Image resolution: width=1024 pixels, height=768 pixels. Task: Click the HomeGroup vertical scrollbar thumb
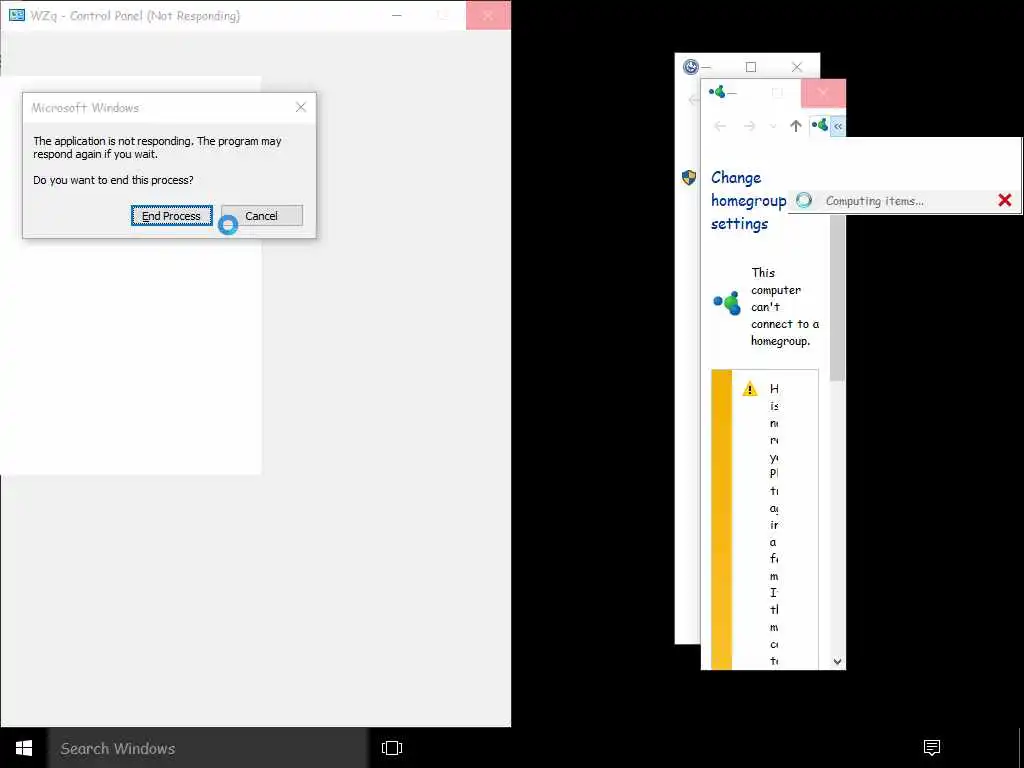coord(838,298)
